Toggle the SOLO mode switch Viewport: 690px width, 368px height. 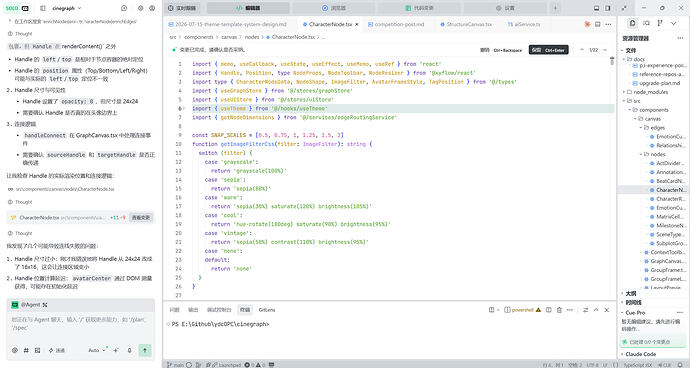point(17,8)
